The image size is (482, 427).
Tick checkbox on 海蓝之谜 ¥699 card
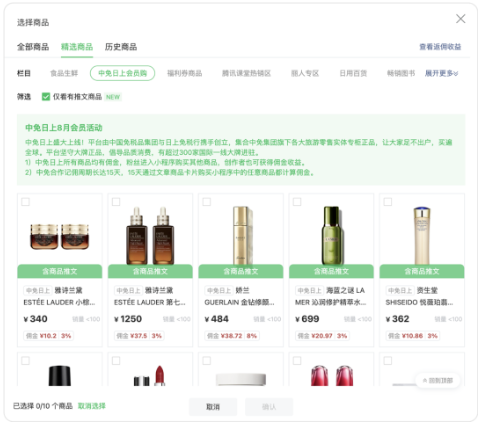pos(297,202)
